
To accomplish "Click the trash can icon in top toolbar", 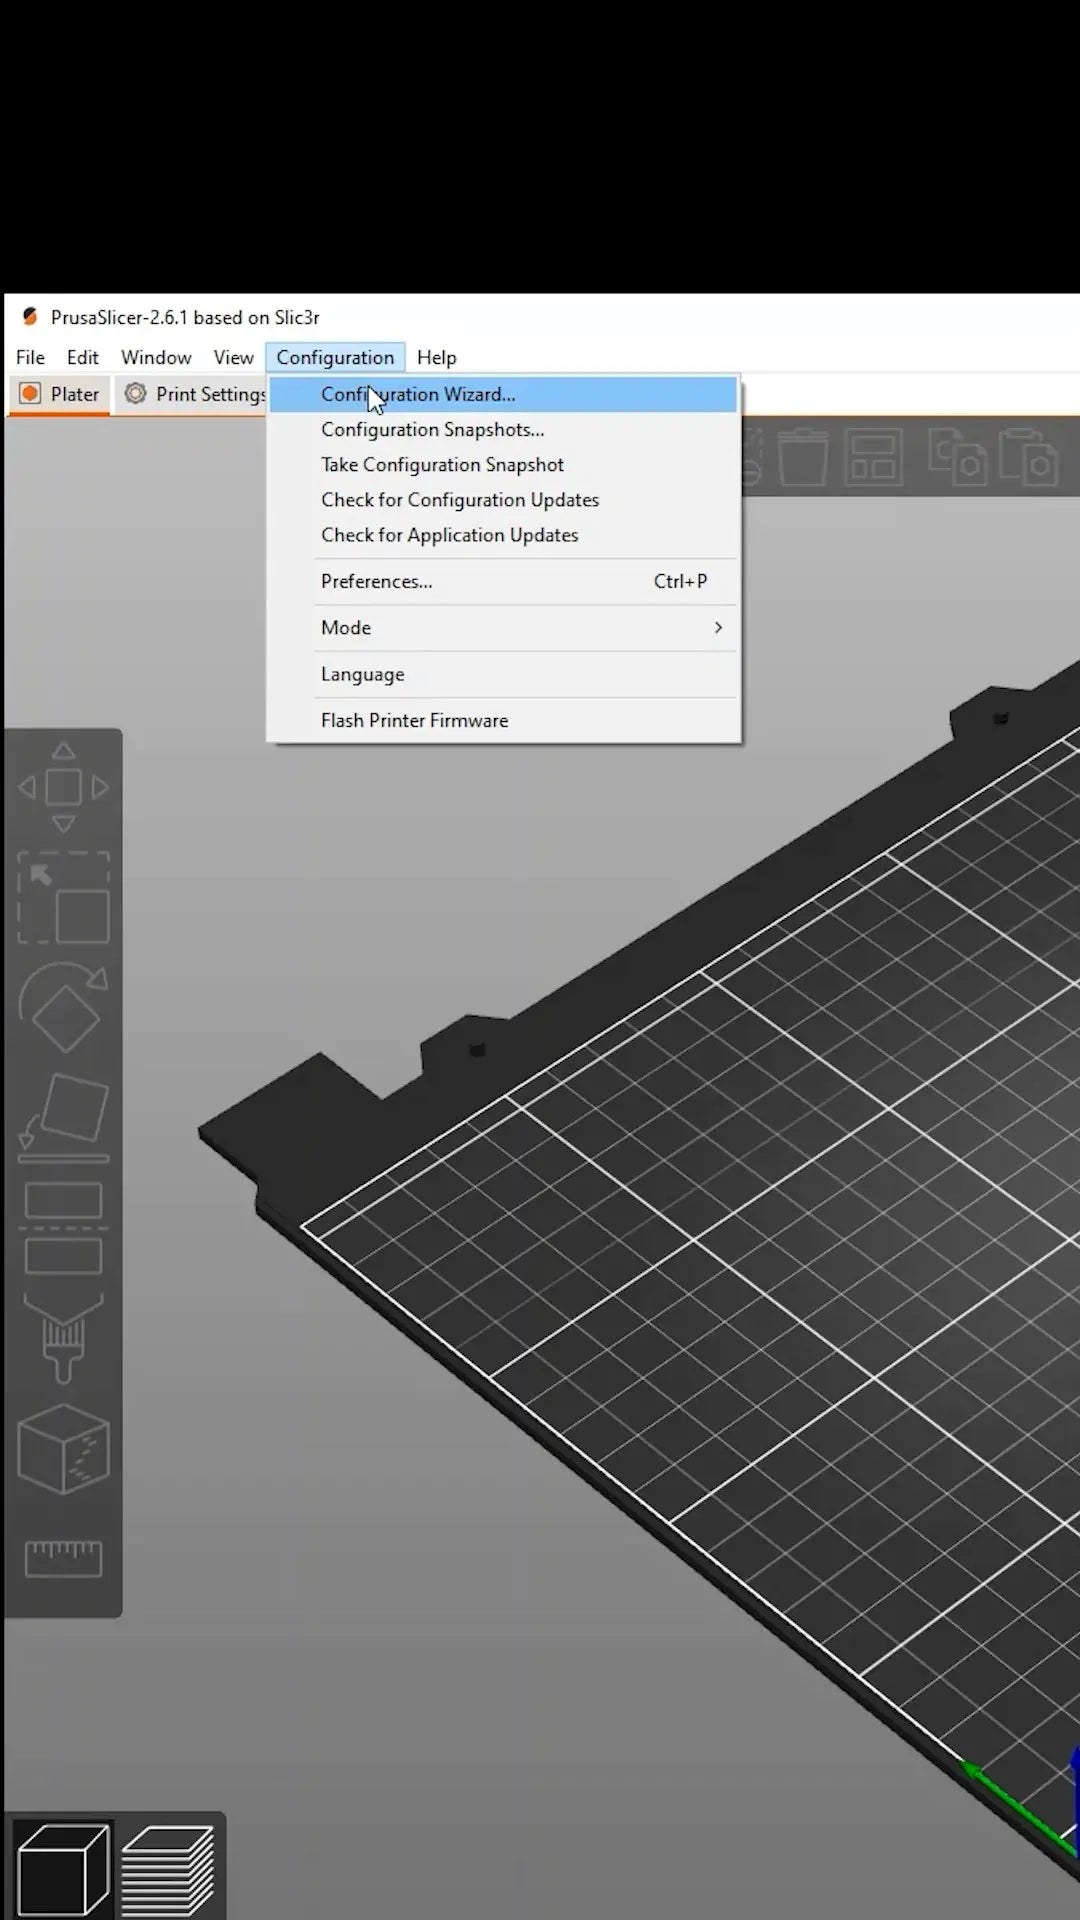I will [802, 458].
